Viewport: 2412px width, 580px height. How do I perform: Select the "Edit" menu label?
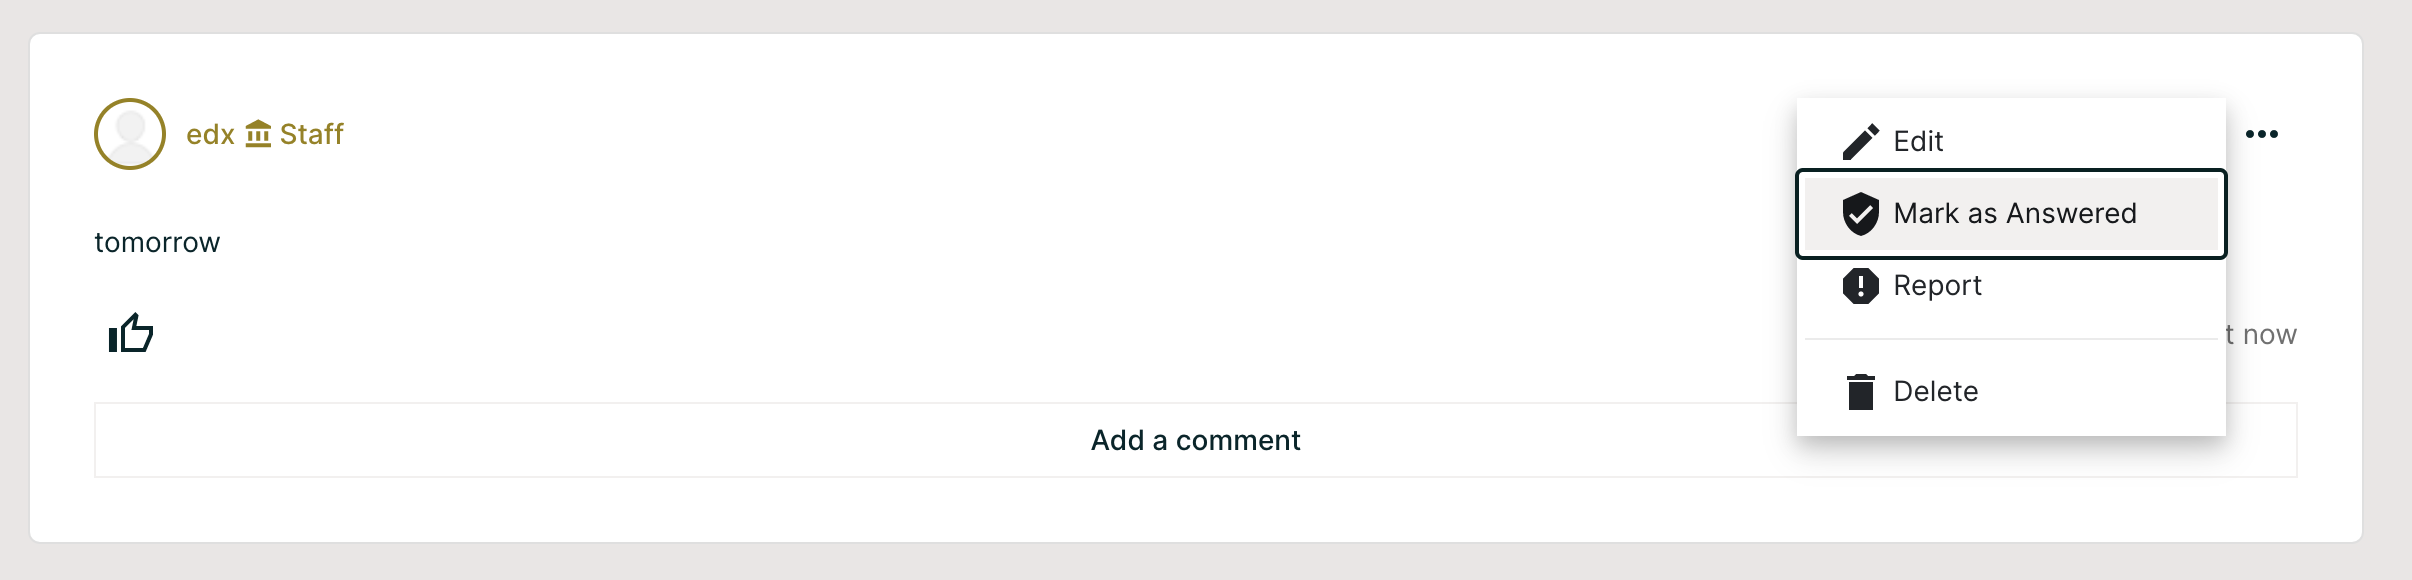click(1918, 142)
